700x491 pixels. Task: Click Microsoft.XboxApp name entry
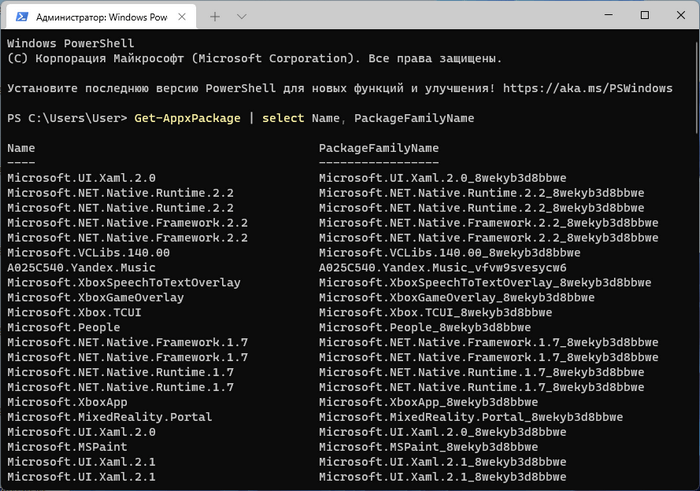pos(67,402)
